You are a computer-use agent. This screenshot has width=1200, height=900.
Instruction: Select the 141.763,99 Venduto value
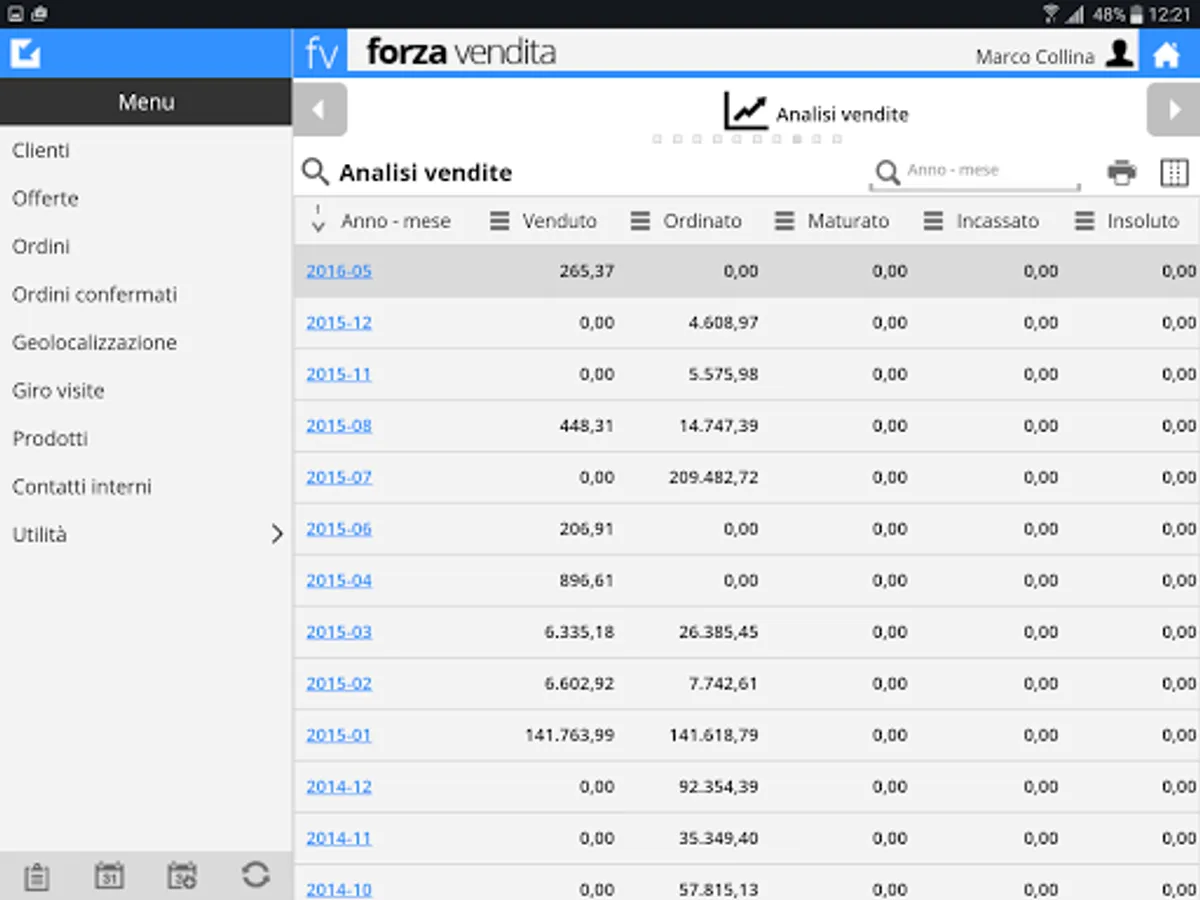pyautogui.click(x=569, y=735)
